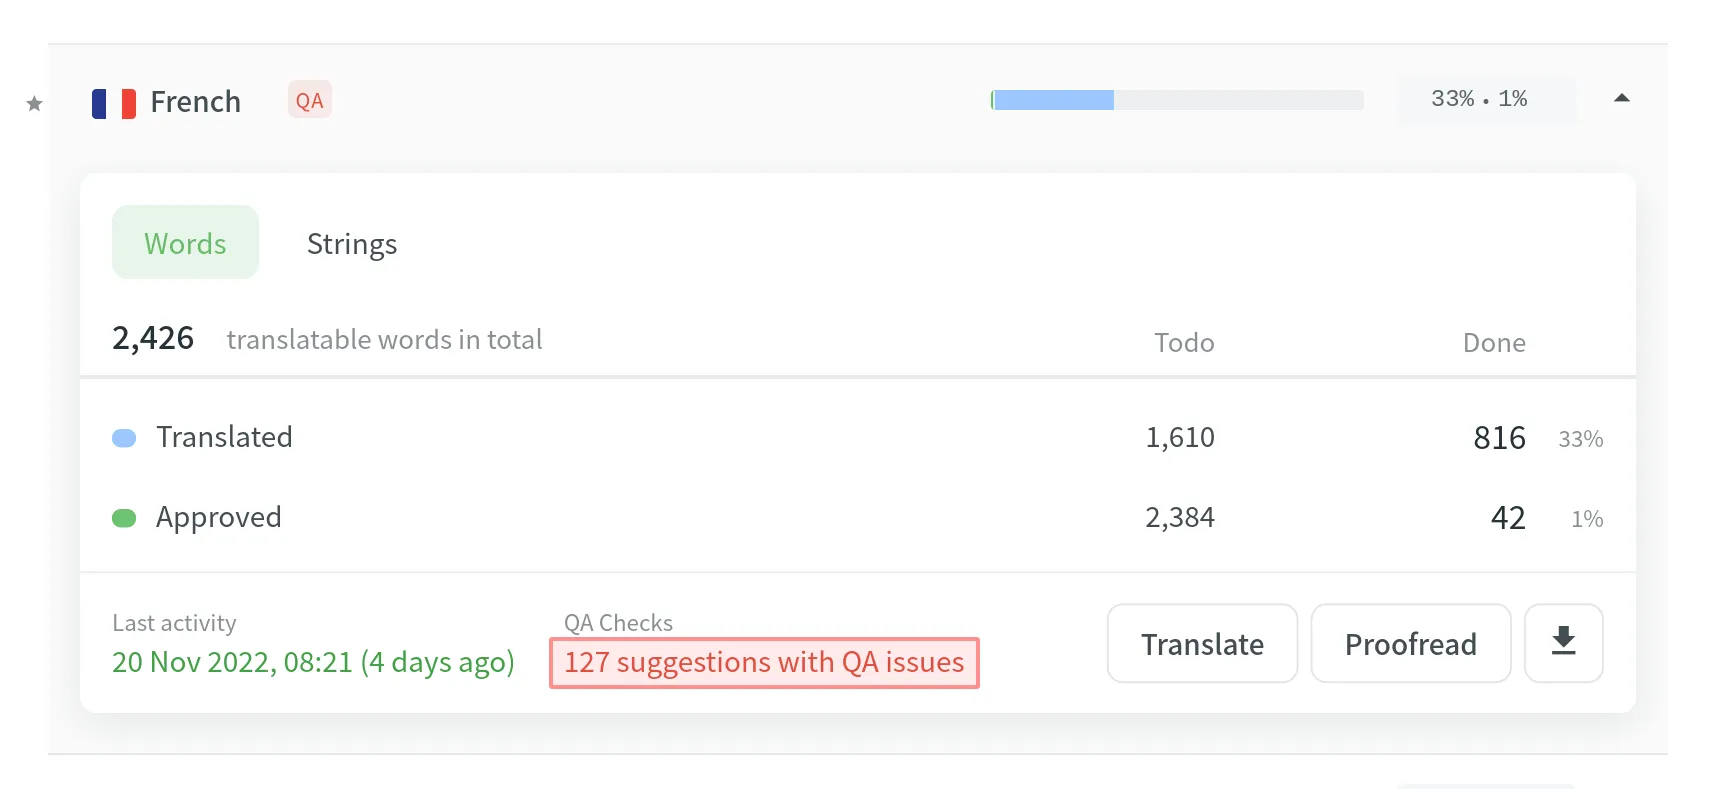The height and width of the screenshot is (789, 1716).
Task: Collapse the French language panel
Action: click(1621, 98)
